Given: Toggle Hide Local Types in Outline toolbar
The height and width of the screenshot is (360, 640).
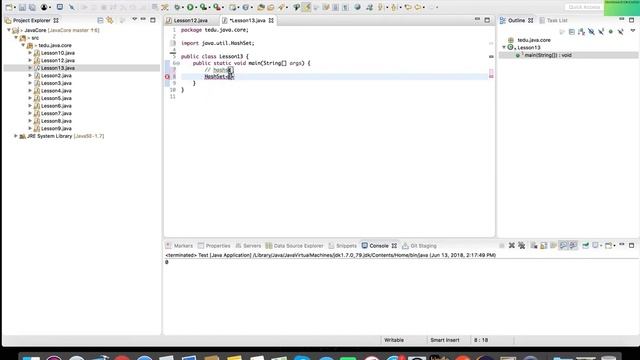Looking at the screenshot, I should 620,32.
